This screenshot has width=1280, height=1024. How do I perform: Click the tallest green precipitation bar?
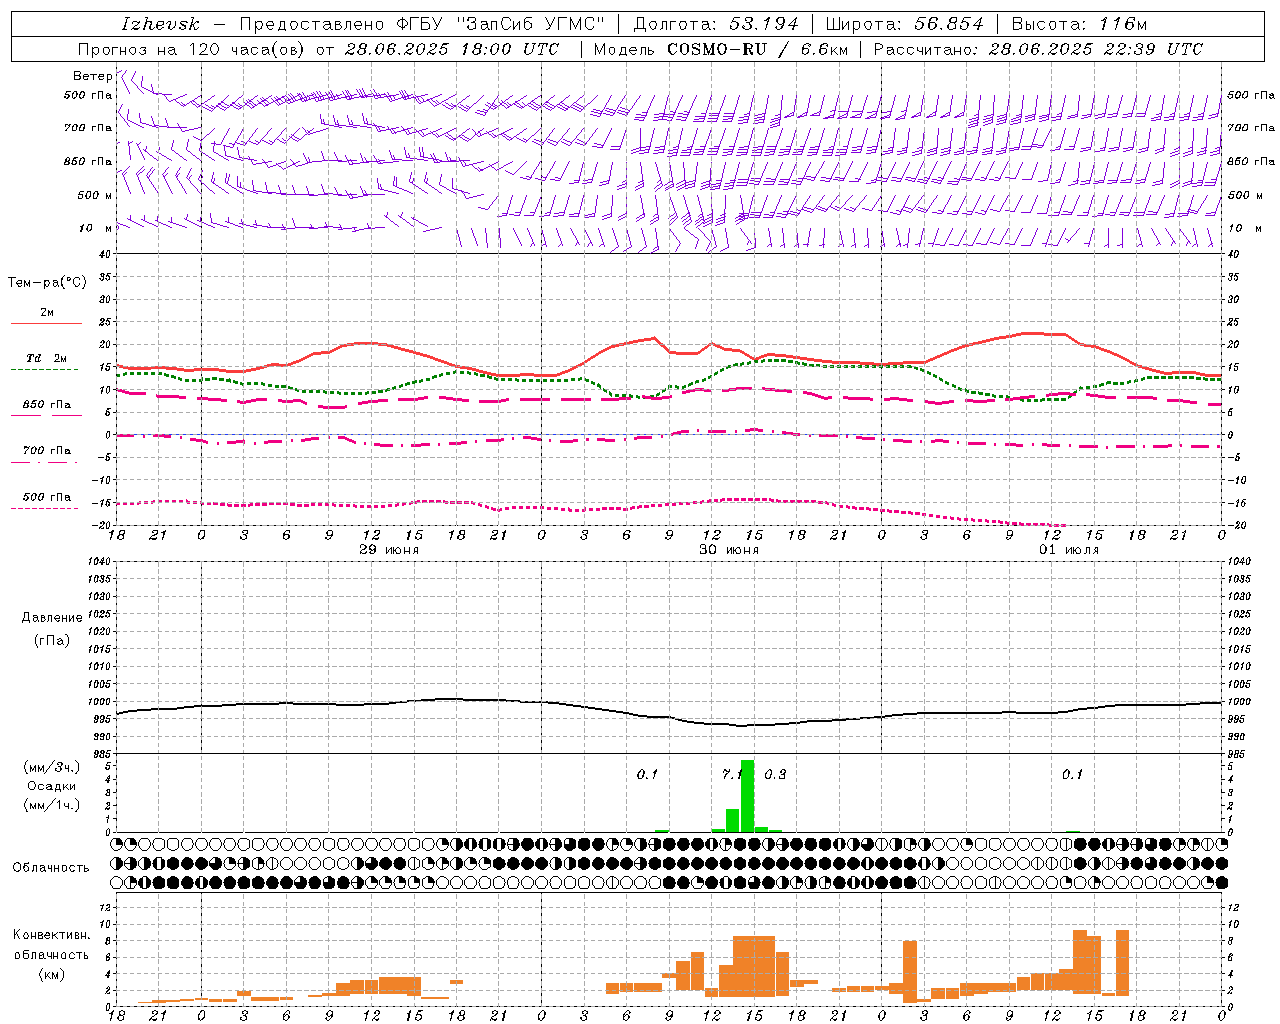click(x=747, y=796)
